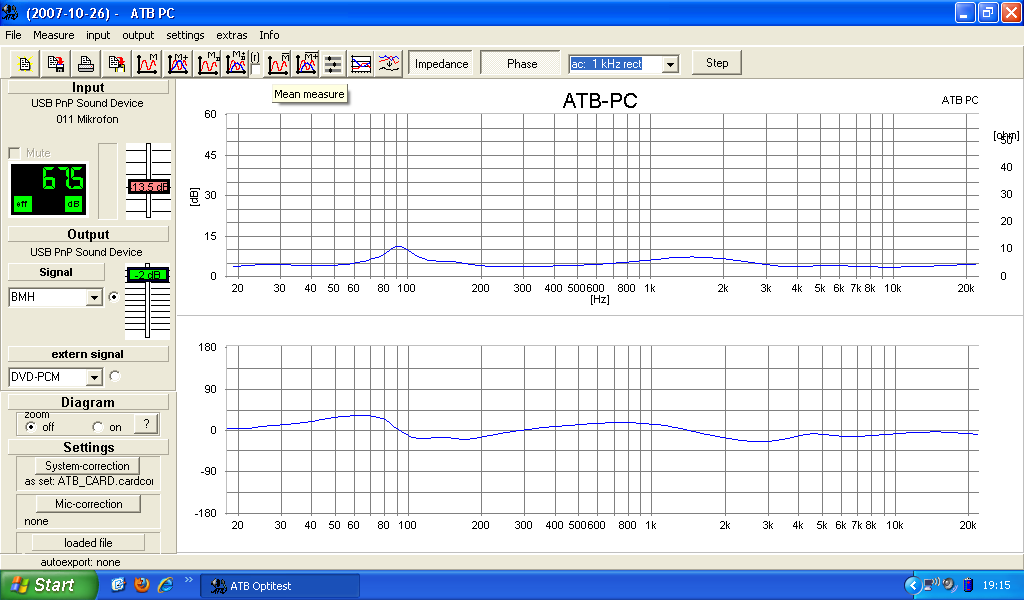Image resolution: width=1024 pixels, height=600 pixels.
Task: Open the settings menu
Action: pos(185,35)
